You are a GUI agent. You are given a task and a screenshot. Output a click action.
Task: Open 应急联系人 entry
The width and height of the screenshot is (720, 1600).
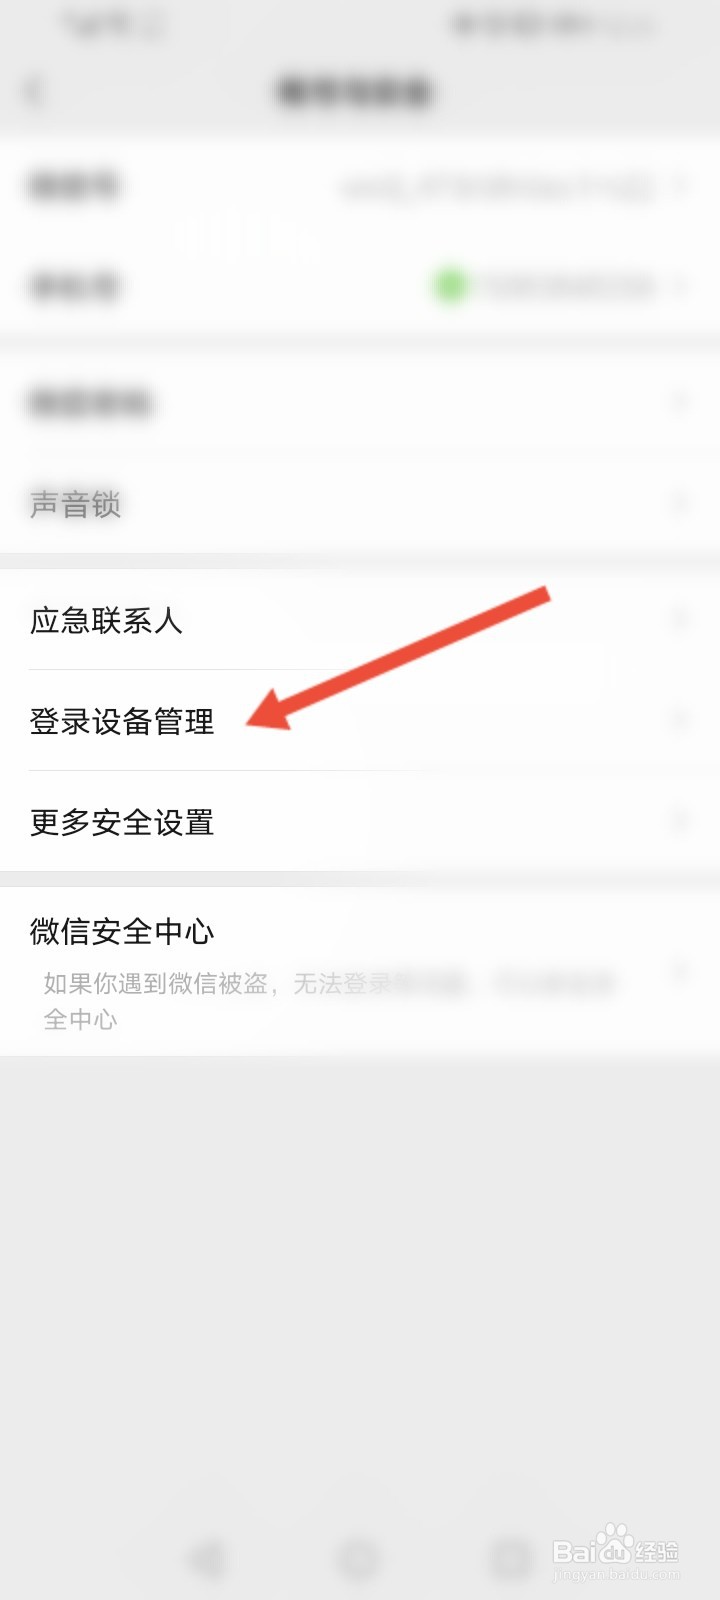[360, 620]
